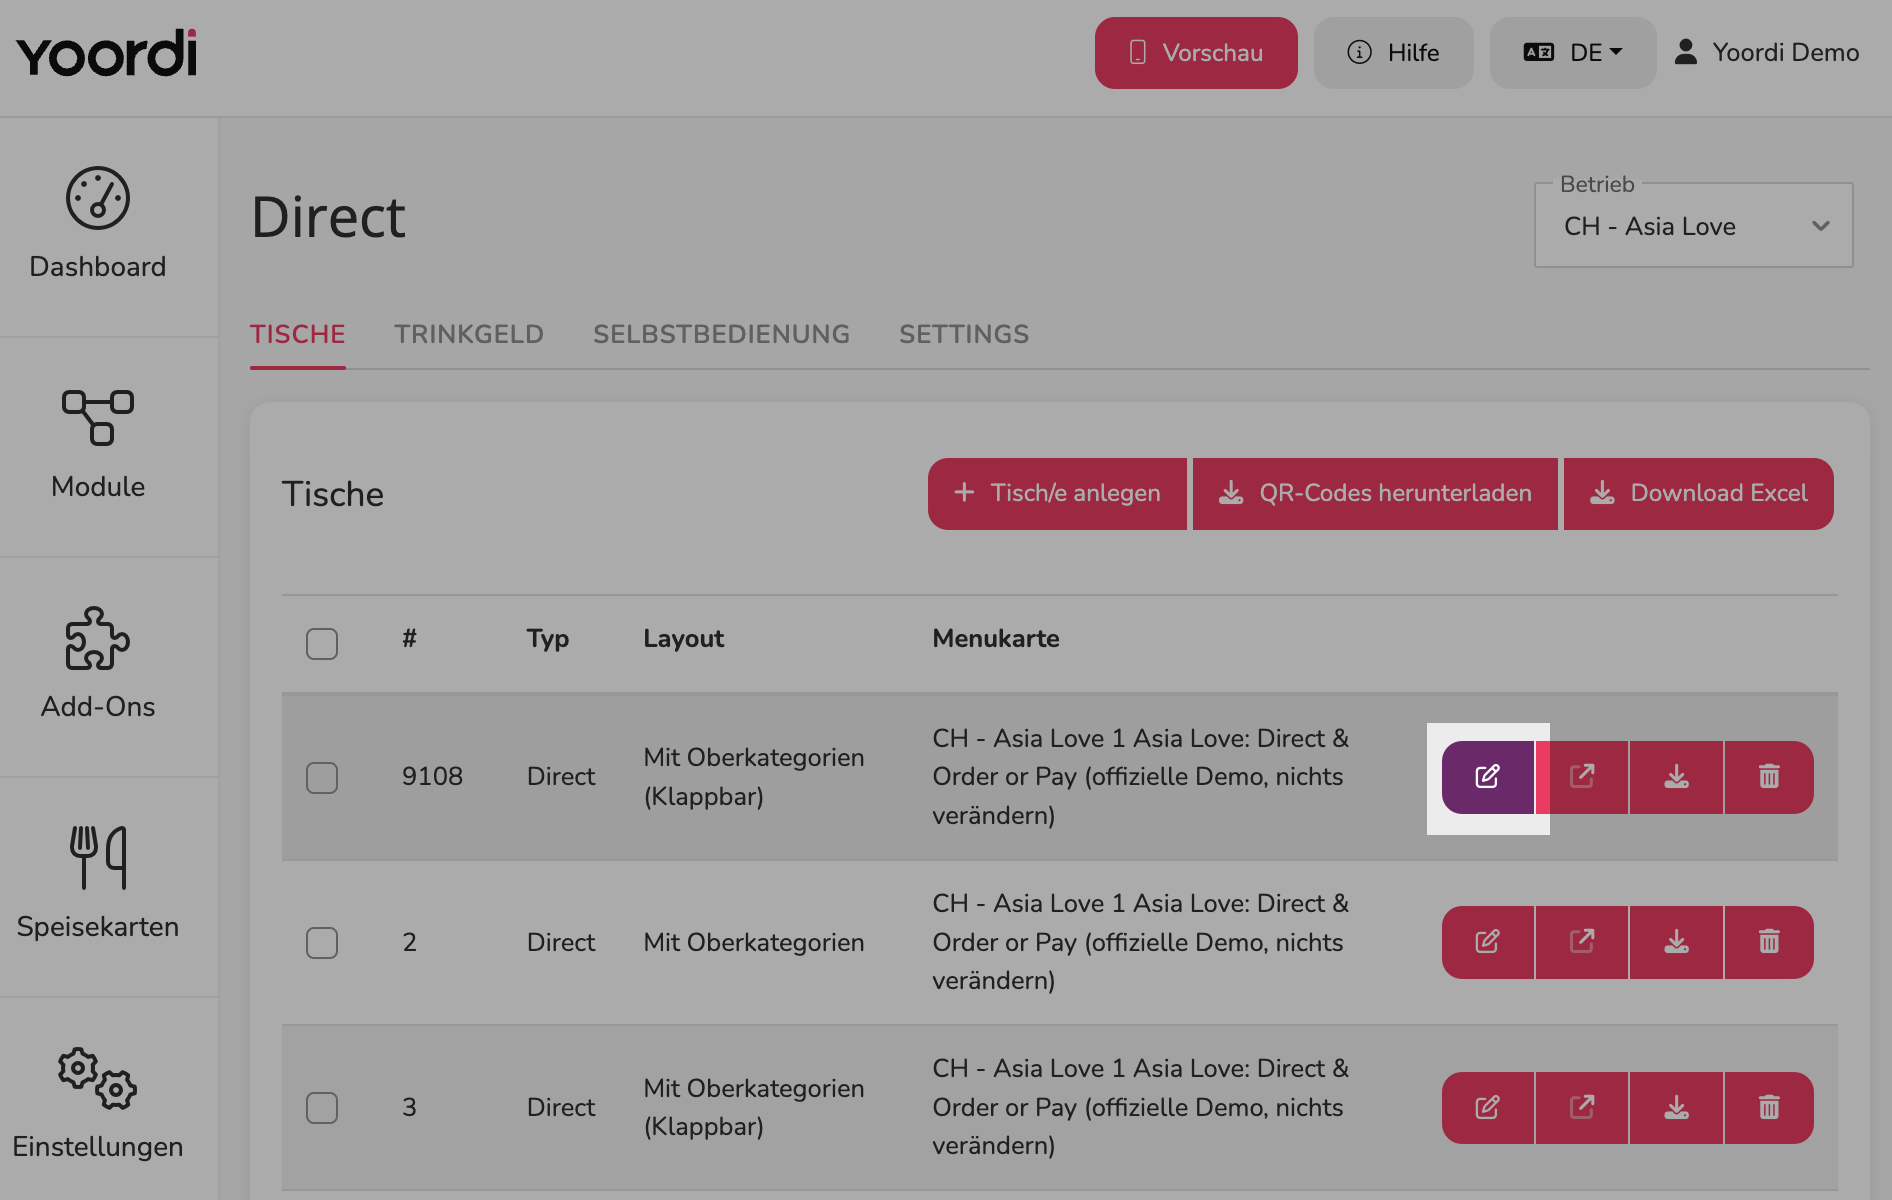Expand the Betrieb dropdown CH - Asia Love

coord(1693,226)
